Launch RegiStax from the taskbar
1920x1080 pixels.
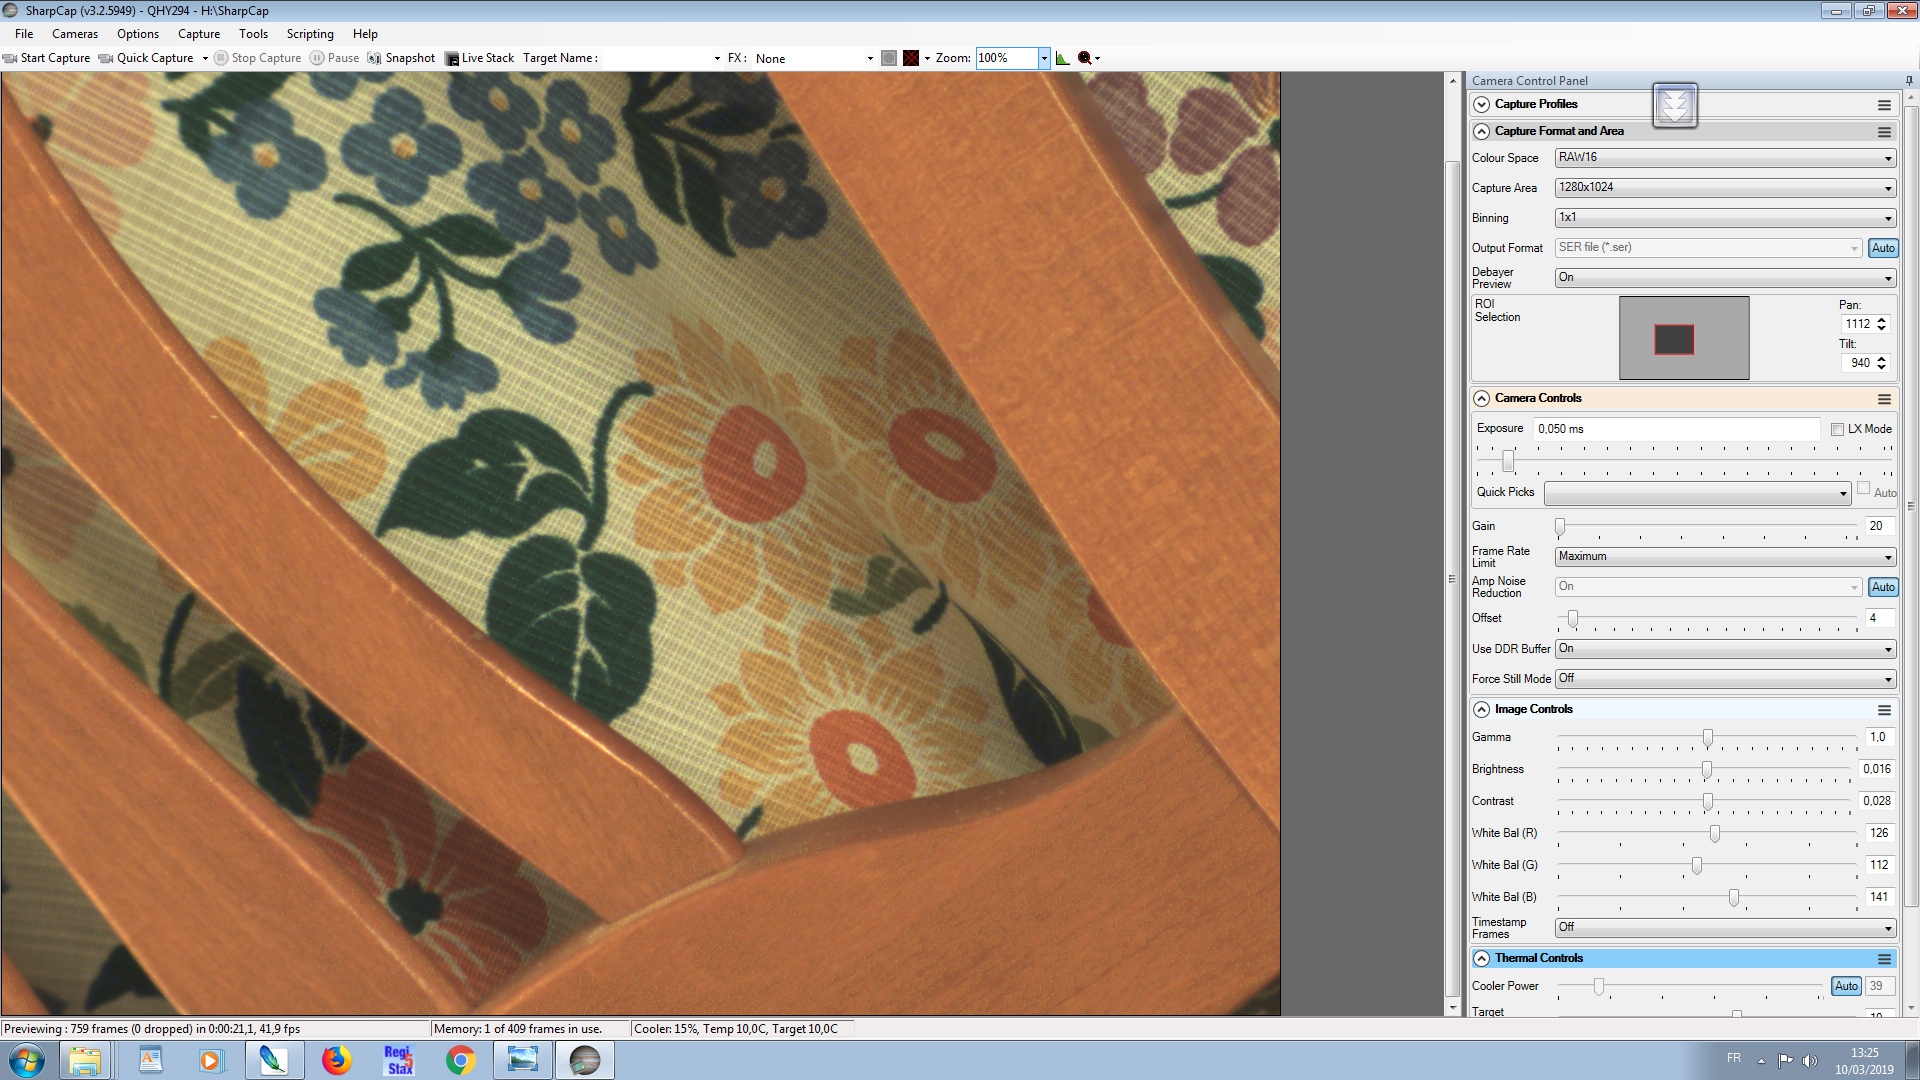click(x=399, y=1060)
